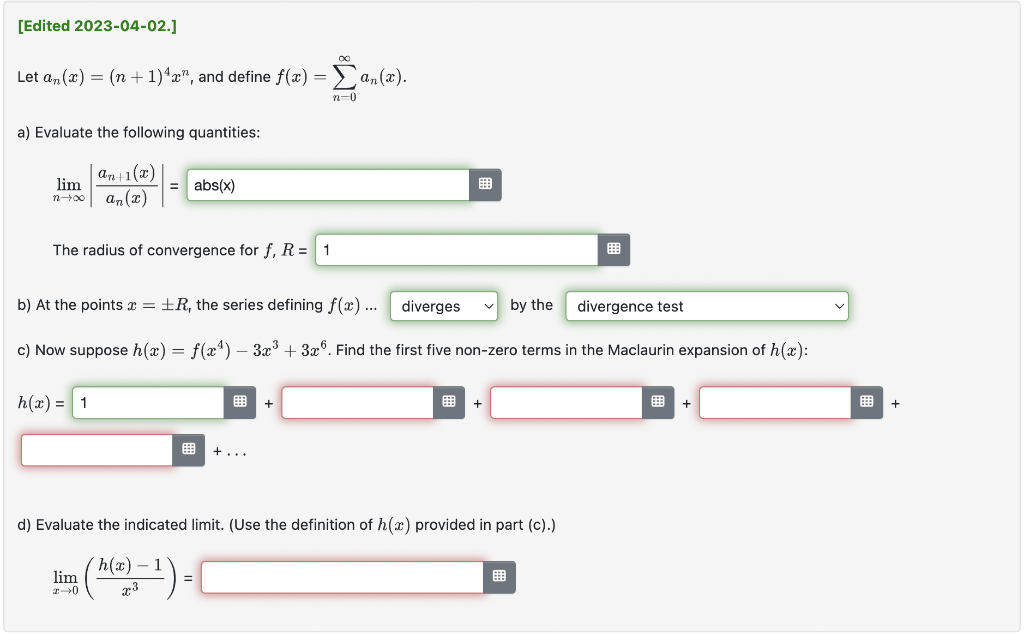Open the math keyboard for the radius R field
1024x634 pixels.
point(613,249)
